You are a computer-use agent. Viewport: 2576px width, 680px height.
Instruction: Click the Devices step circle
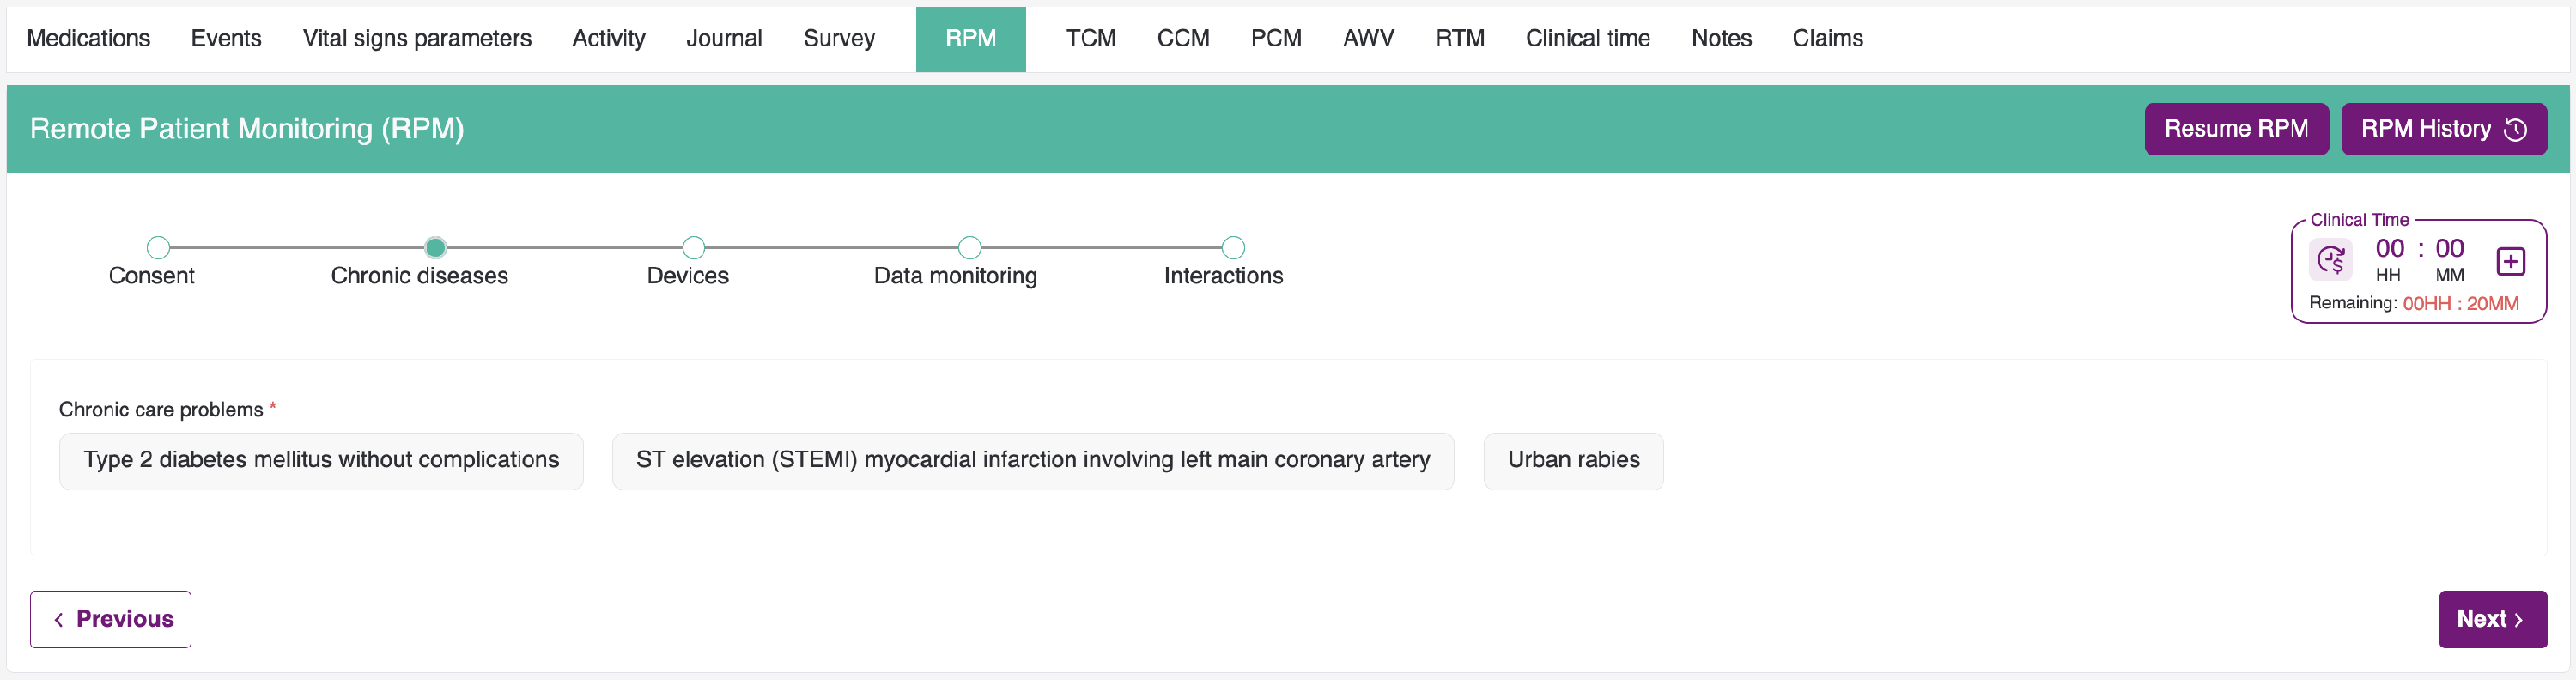point(693,247)
